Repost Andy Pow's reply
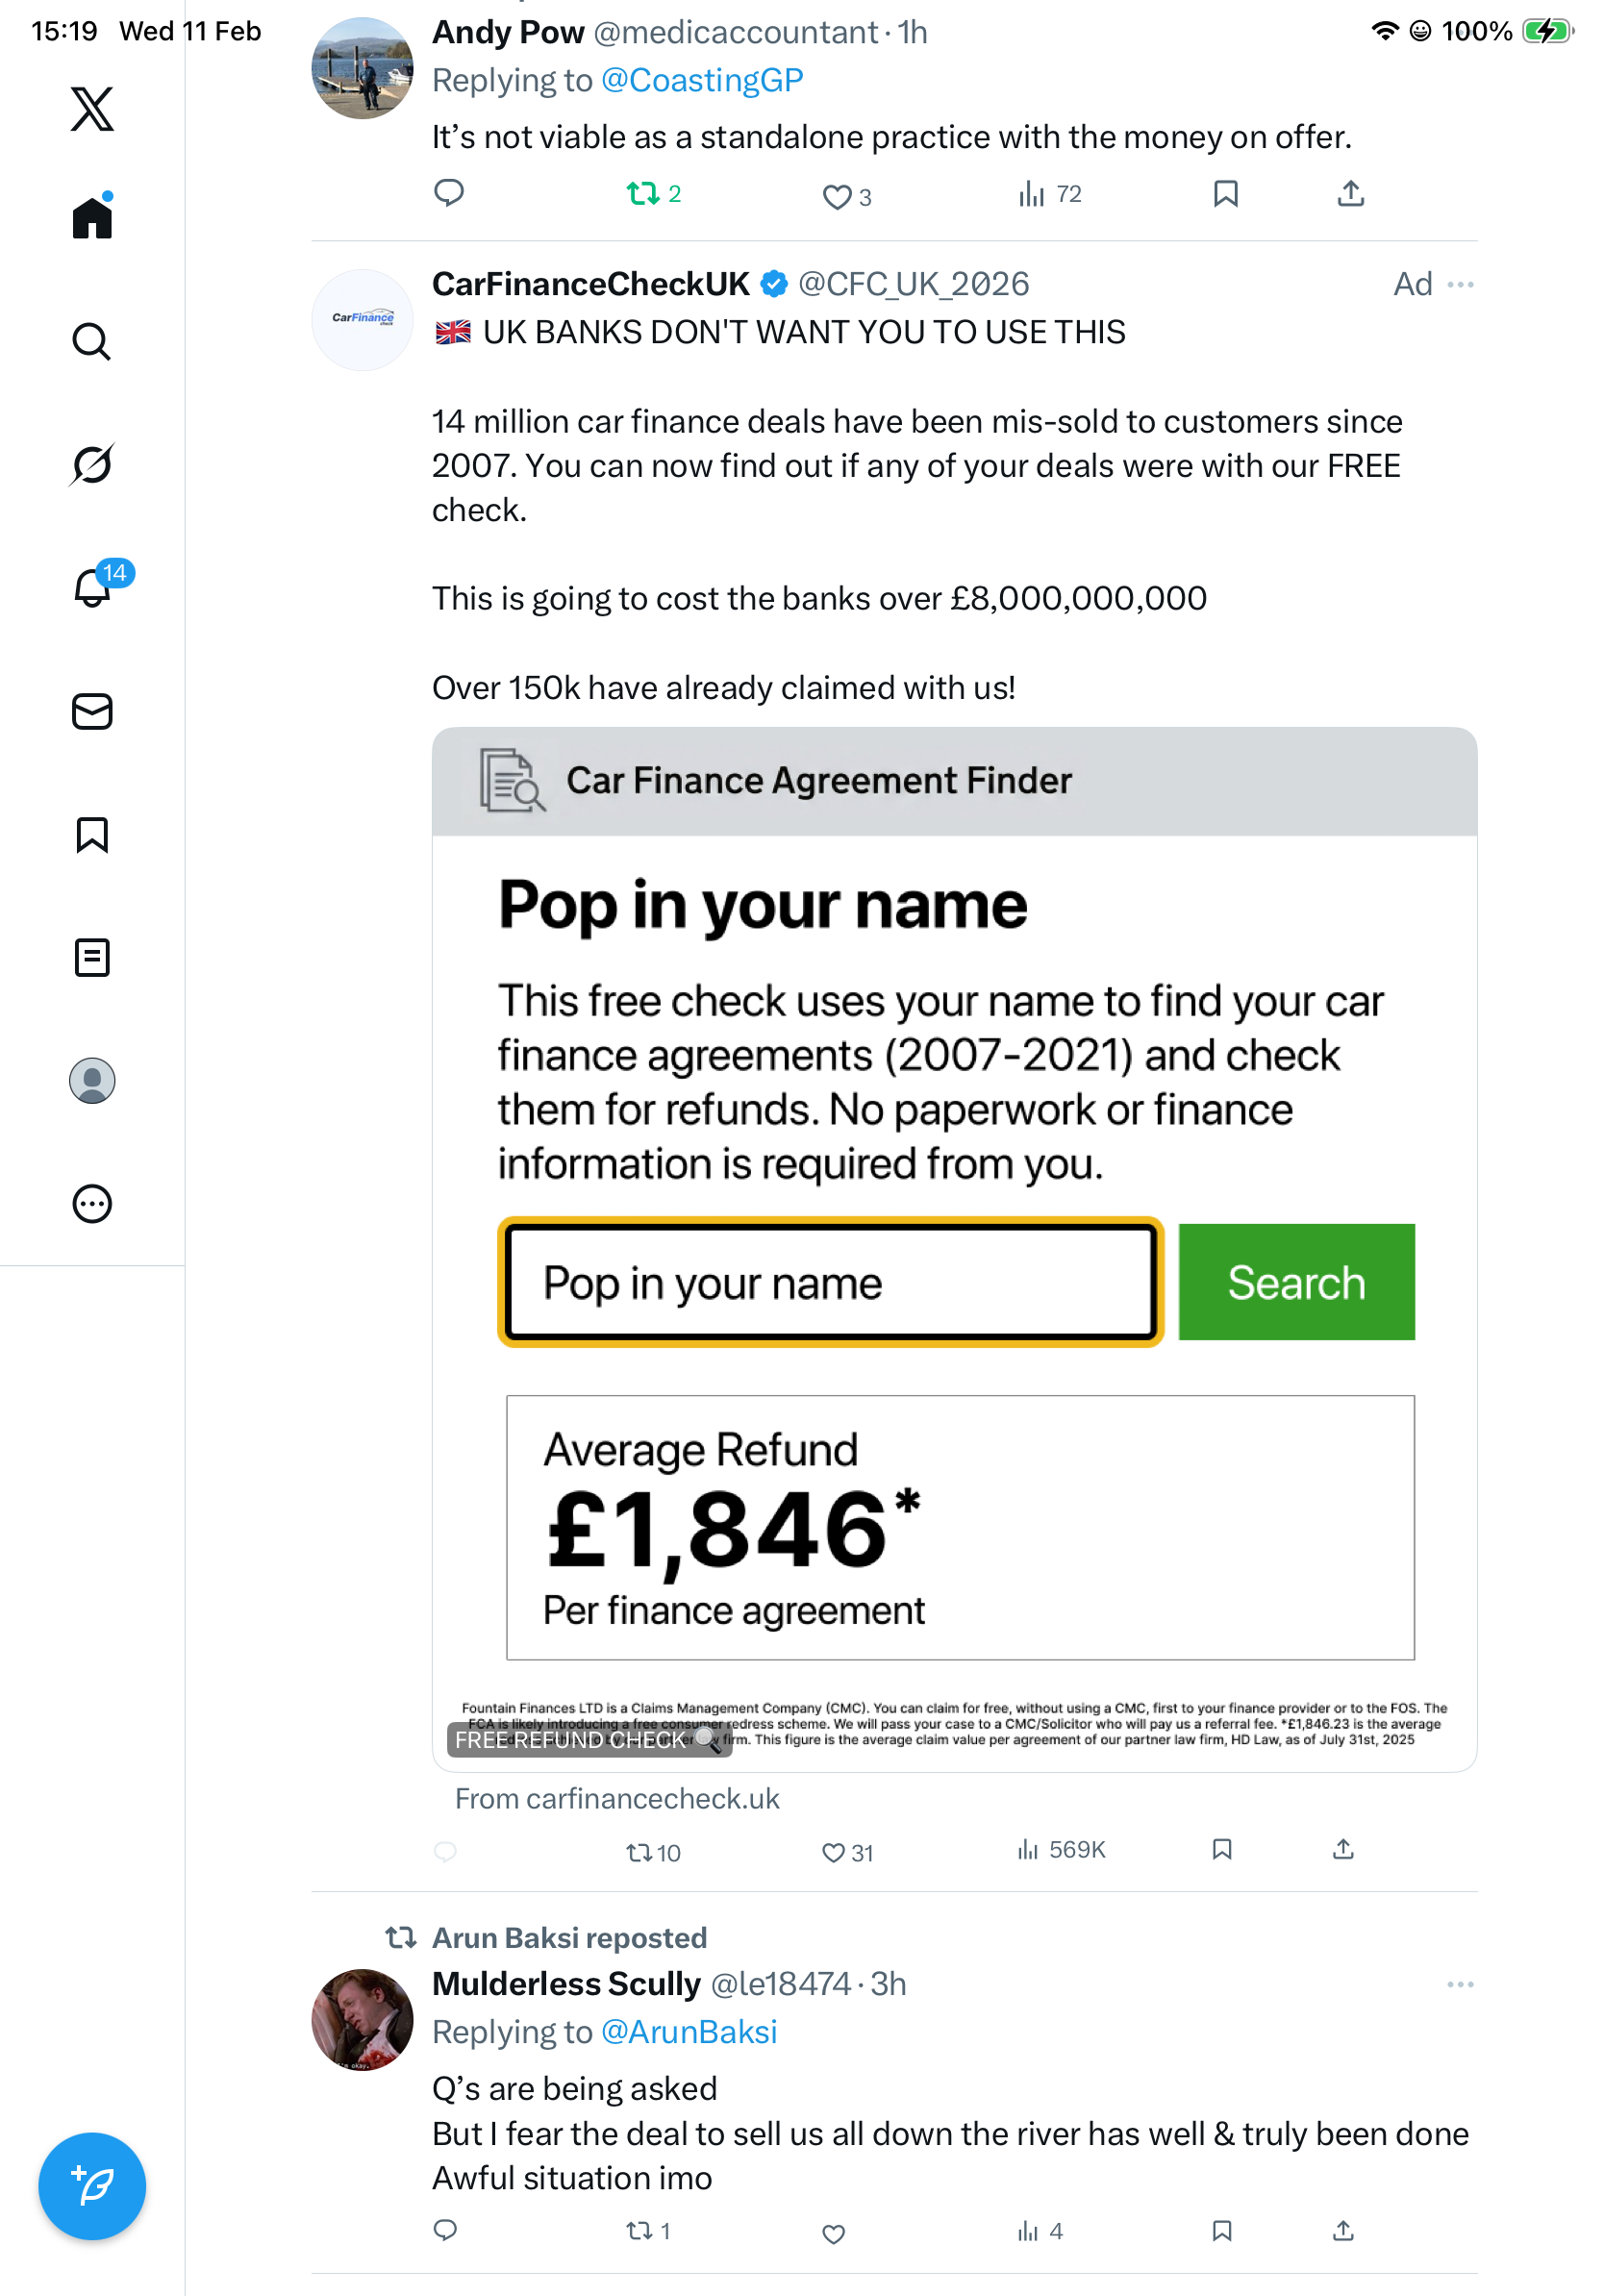This screenshot has width=1604, height=2296. (642, 193)
